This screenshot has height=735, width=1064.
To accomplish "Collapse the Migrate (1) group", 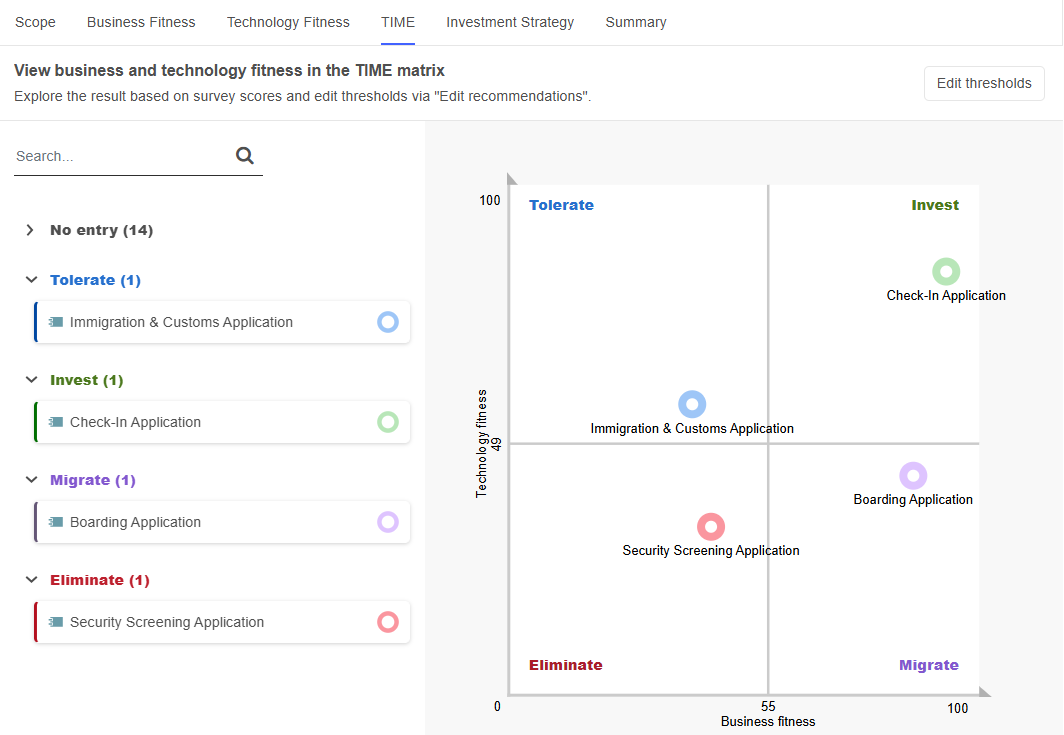I will pyautogui.click(x=30, y=480).
